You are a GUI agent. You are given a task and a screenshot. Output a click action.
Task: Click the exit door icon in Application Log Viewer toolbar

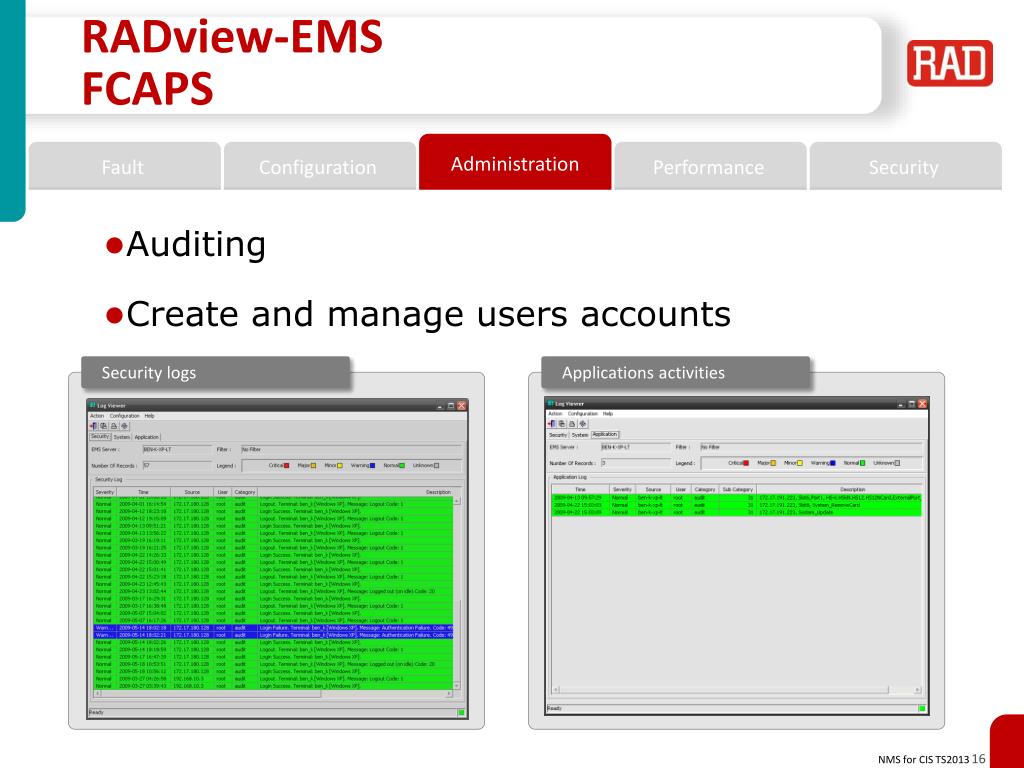[x=552, y=423]
